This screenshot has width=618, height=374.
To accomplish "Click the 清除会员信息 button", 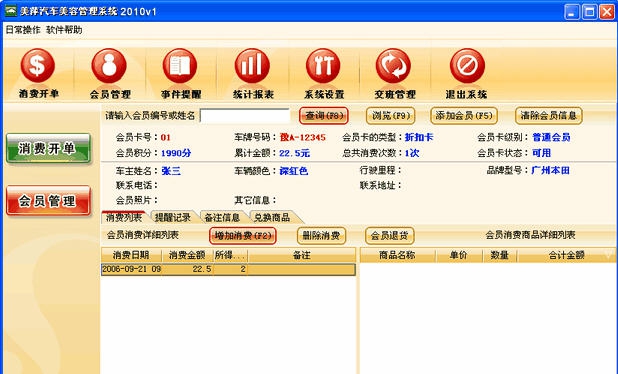I will tap(549, 116).
